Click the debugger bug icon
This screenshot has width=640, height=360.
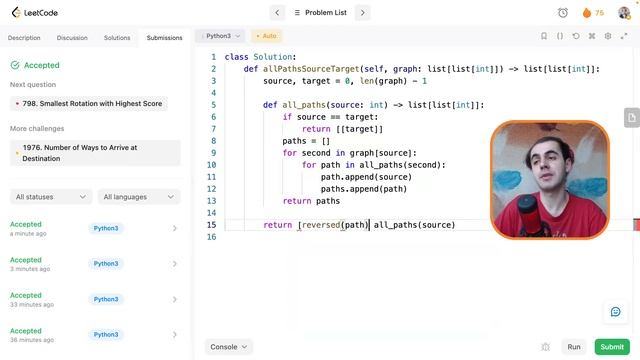pos(545,347)
